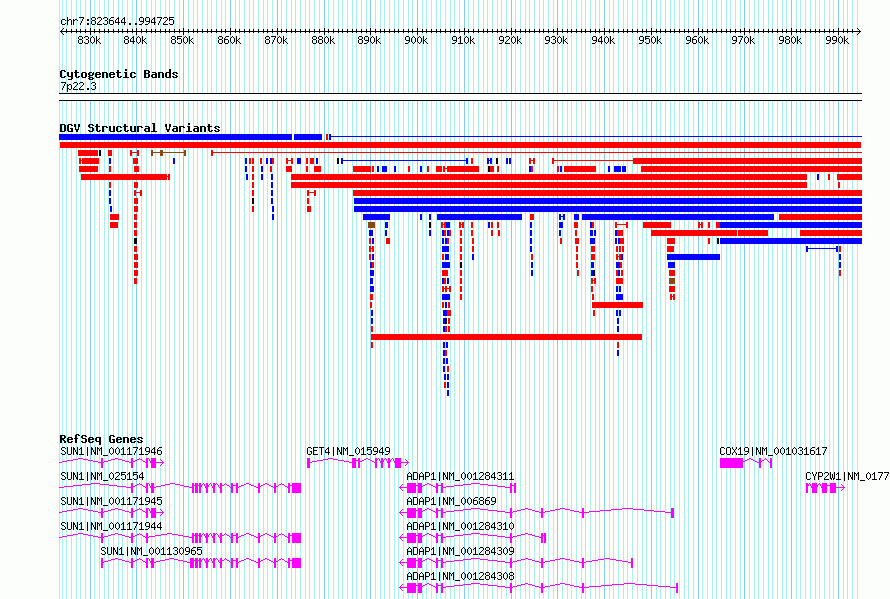Screen dimensions: 890x599
Task: Click the CYP2W1 gene model glyph
Action: pos(825,488)
